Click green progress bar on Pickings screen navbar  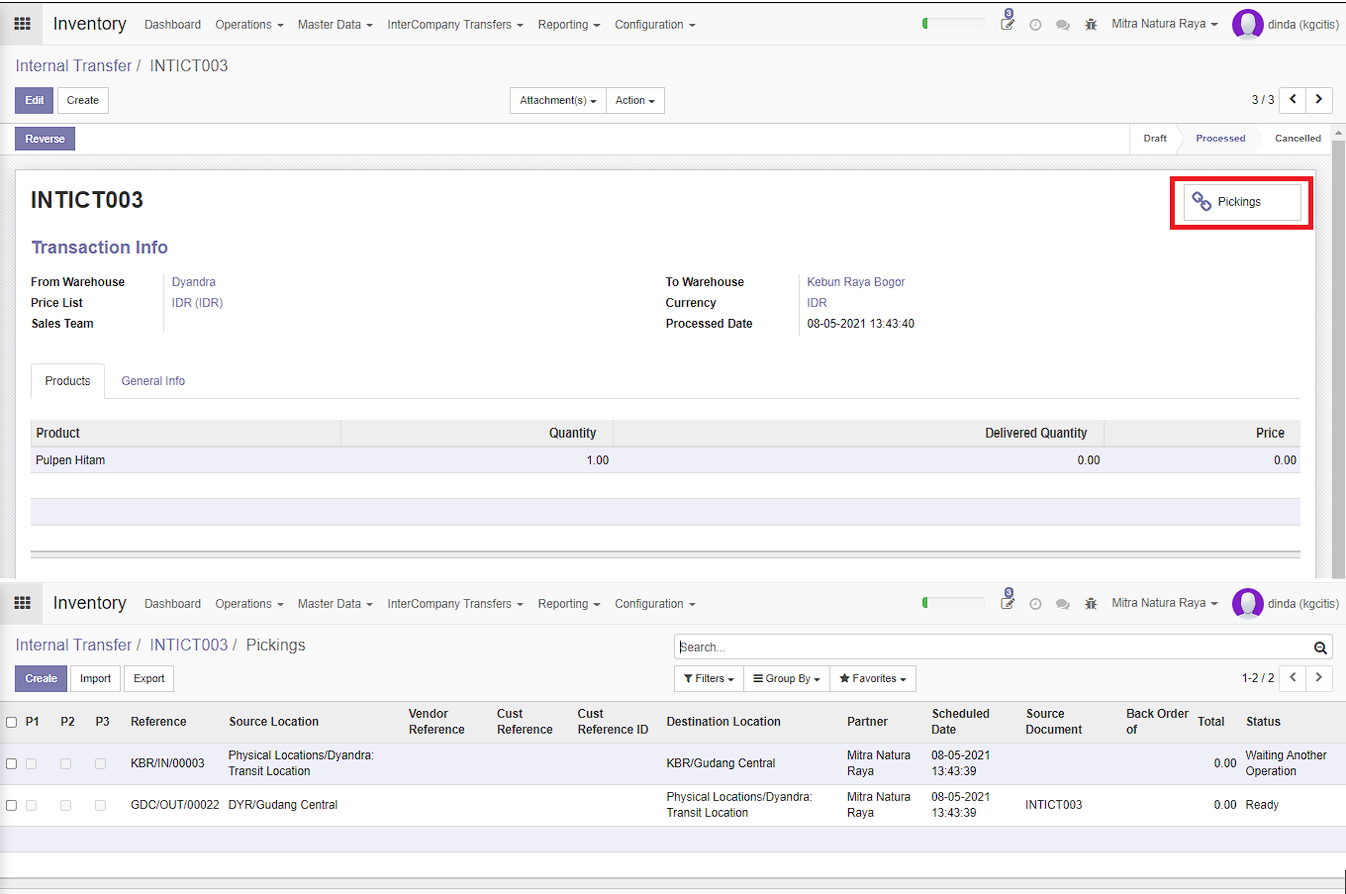pyautogui.click(x=953, y=602)
